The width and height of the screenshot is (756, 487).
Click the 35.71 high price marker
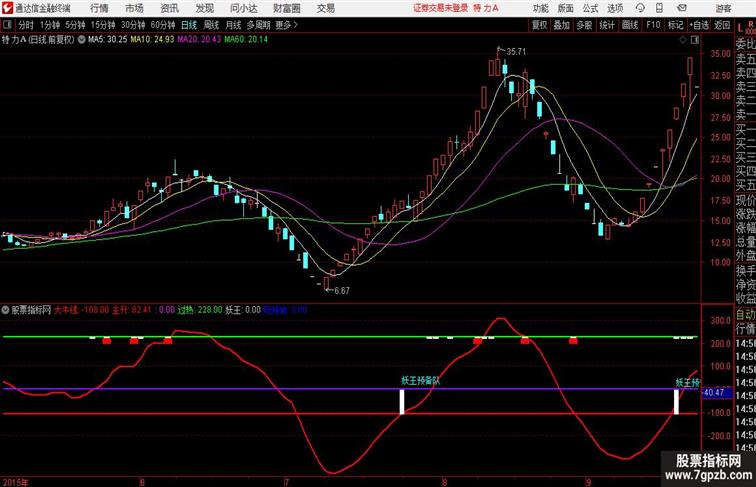(x=516, y=52)
